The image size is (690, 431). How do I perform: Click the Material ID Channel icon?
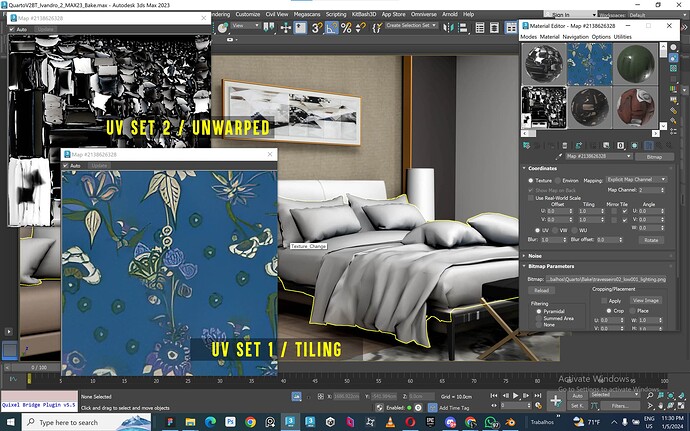pos(620,145)
